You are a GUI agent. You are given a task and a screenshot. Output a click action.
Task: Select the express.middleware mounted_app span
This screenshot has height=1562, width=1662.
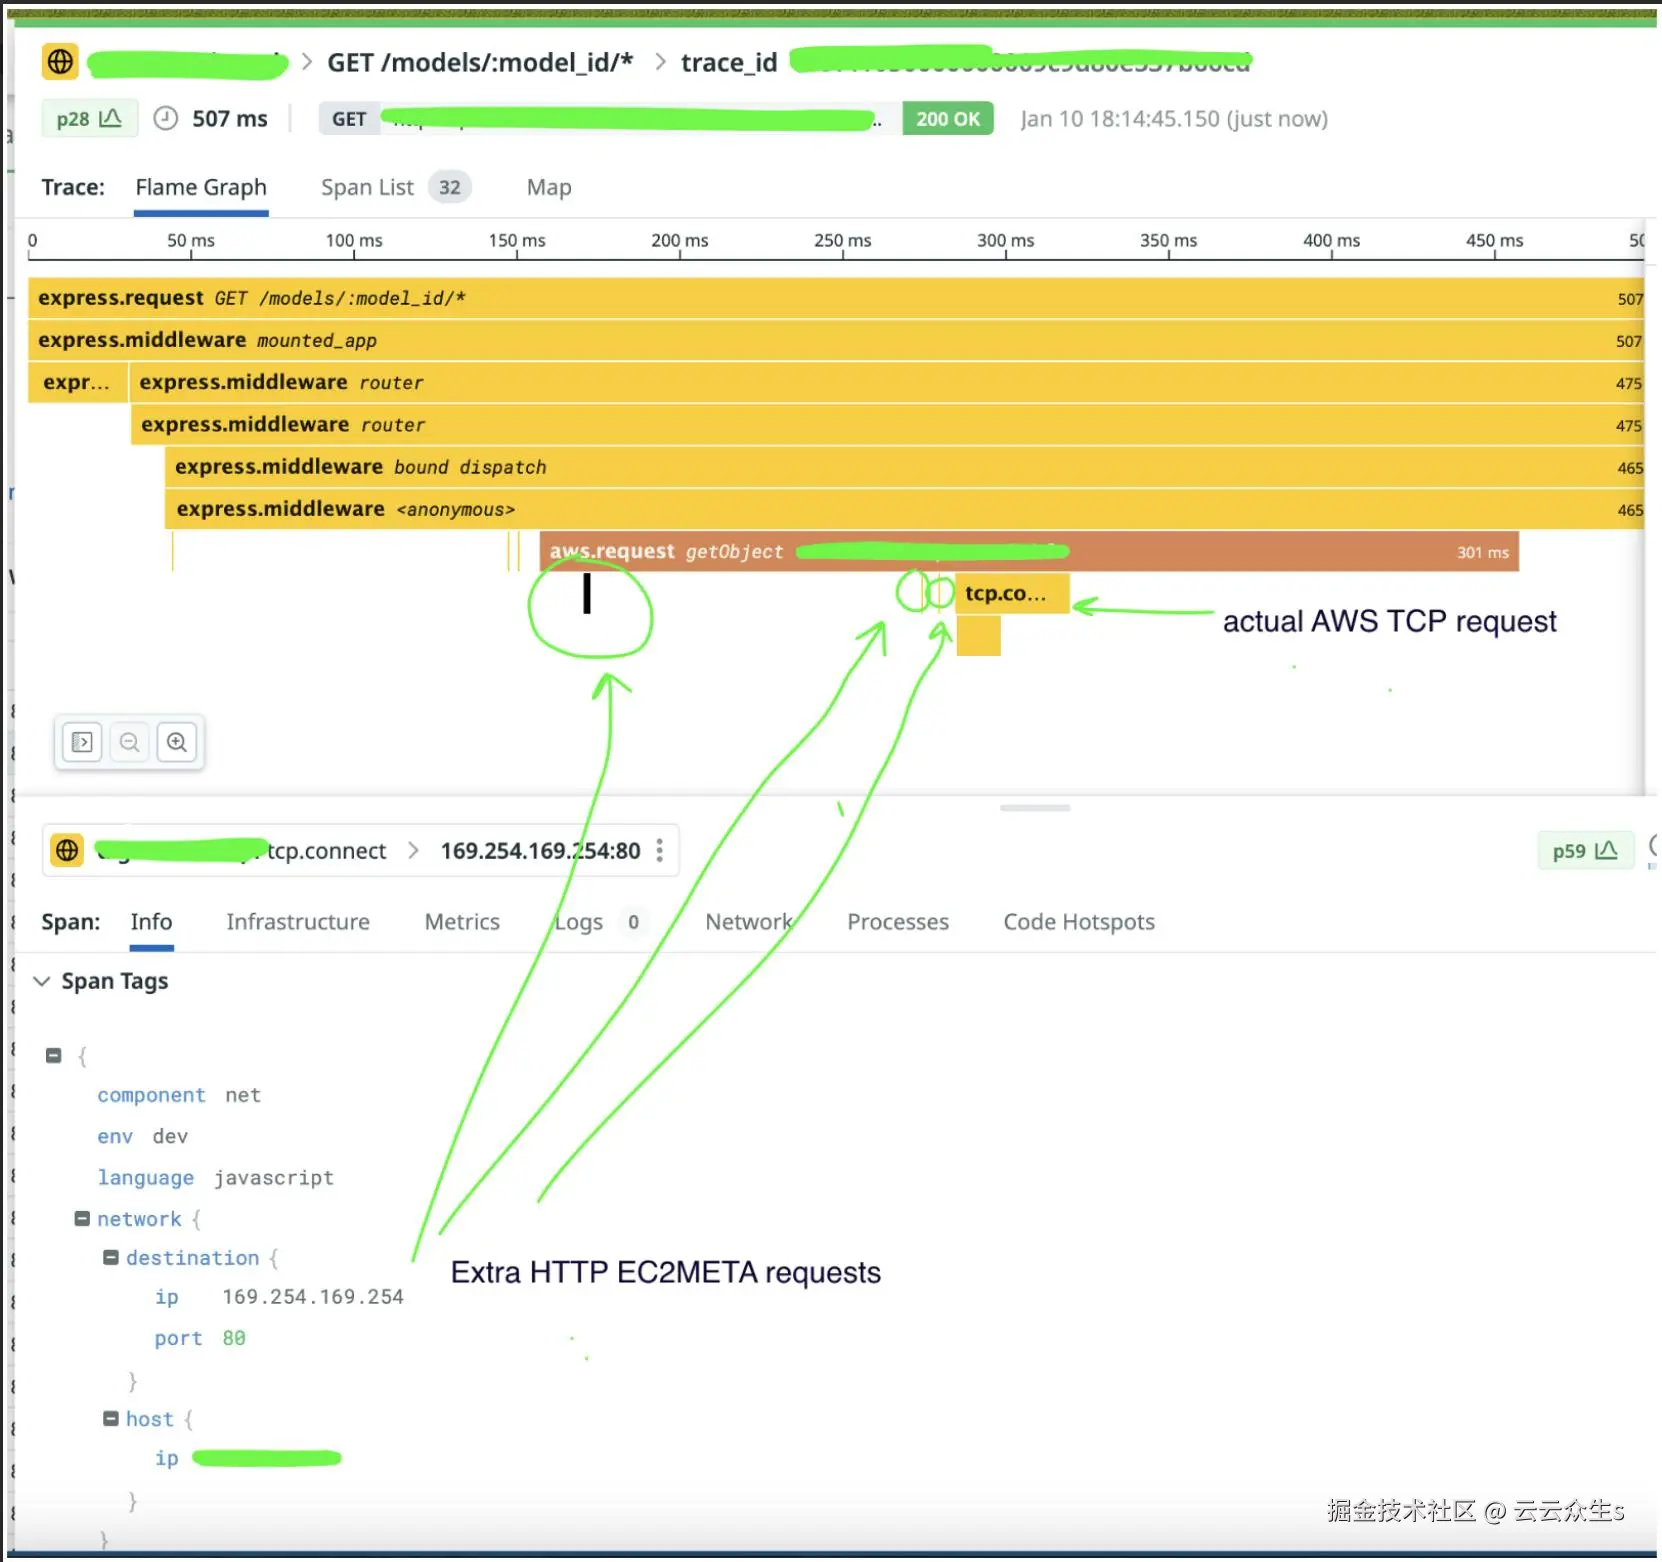pos(836,340)
